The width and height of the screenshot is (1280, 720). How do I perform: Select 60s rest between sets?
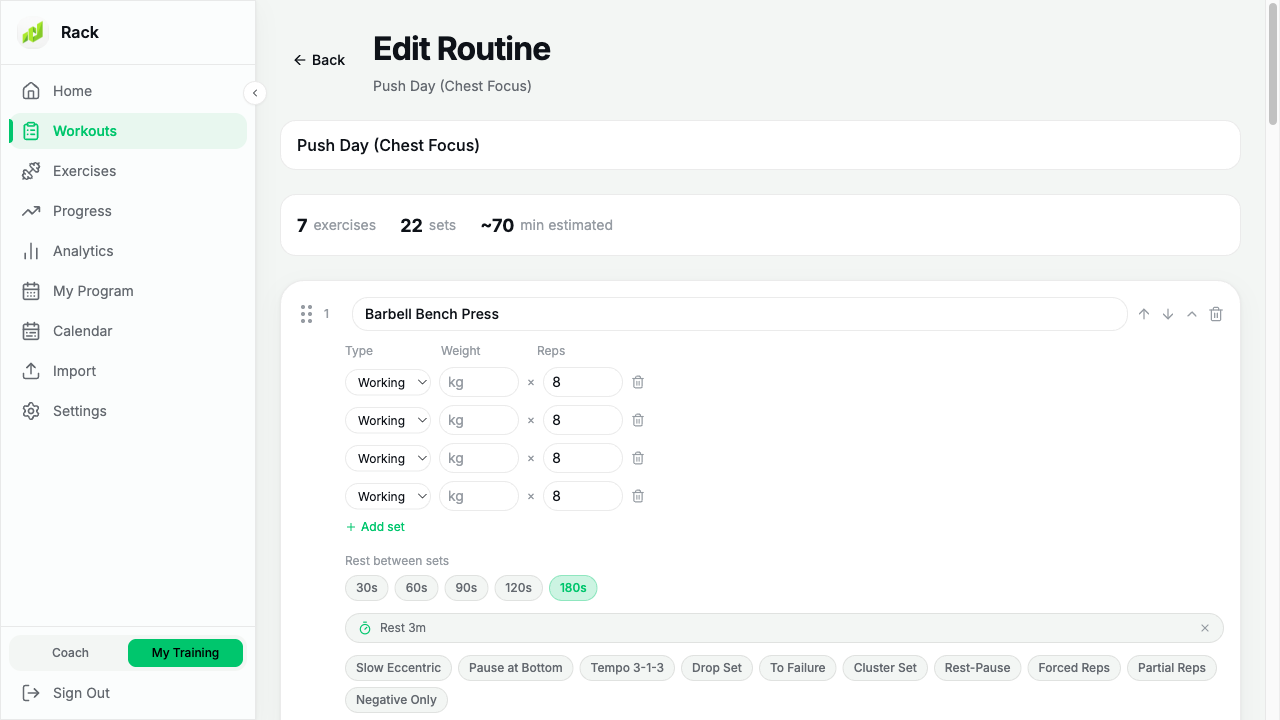(417, 588)
